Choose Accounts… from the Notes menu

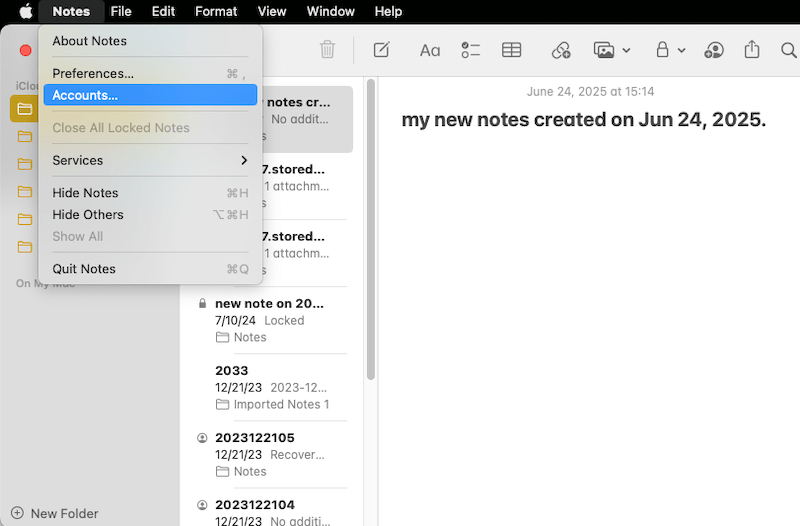pyautogui.click(x=150, y=95)
